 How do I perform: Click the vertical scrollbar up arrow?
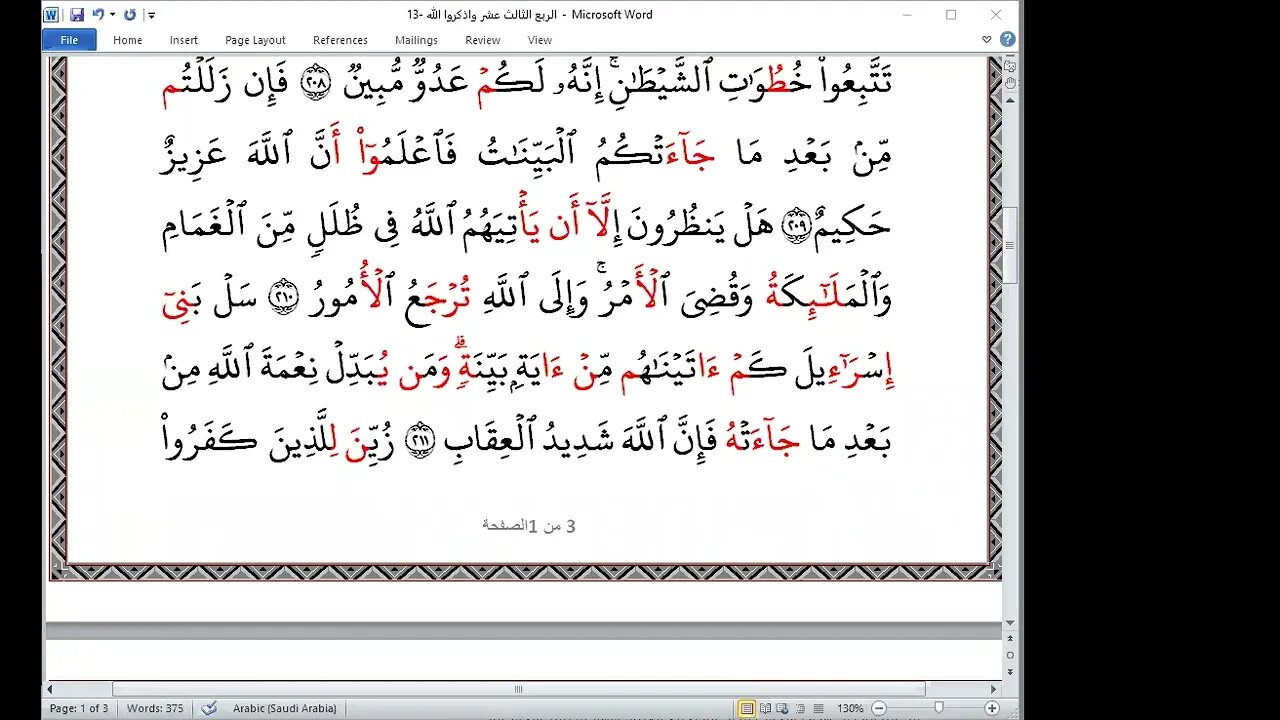click(x=1010, y=99)
